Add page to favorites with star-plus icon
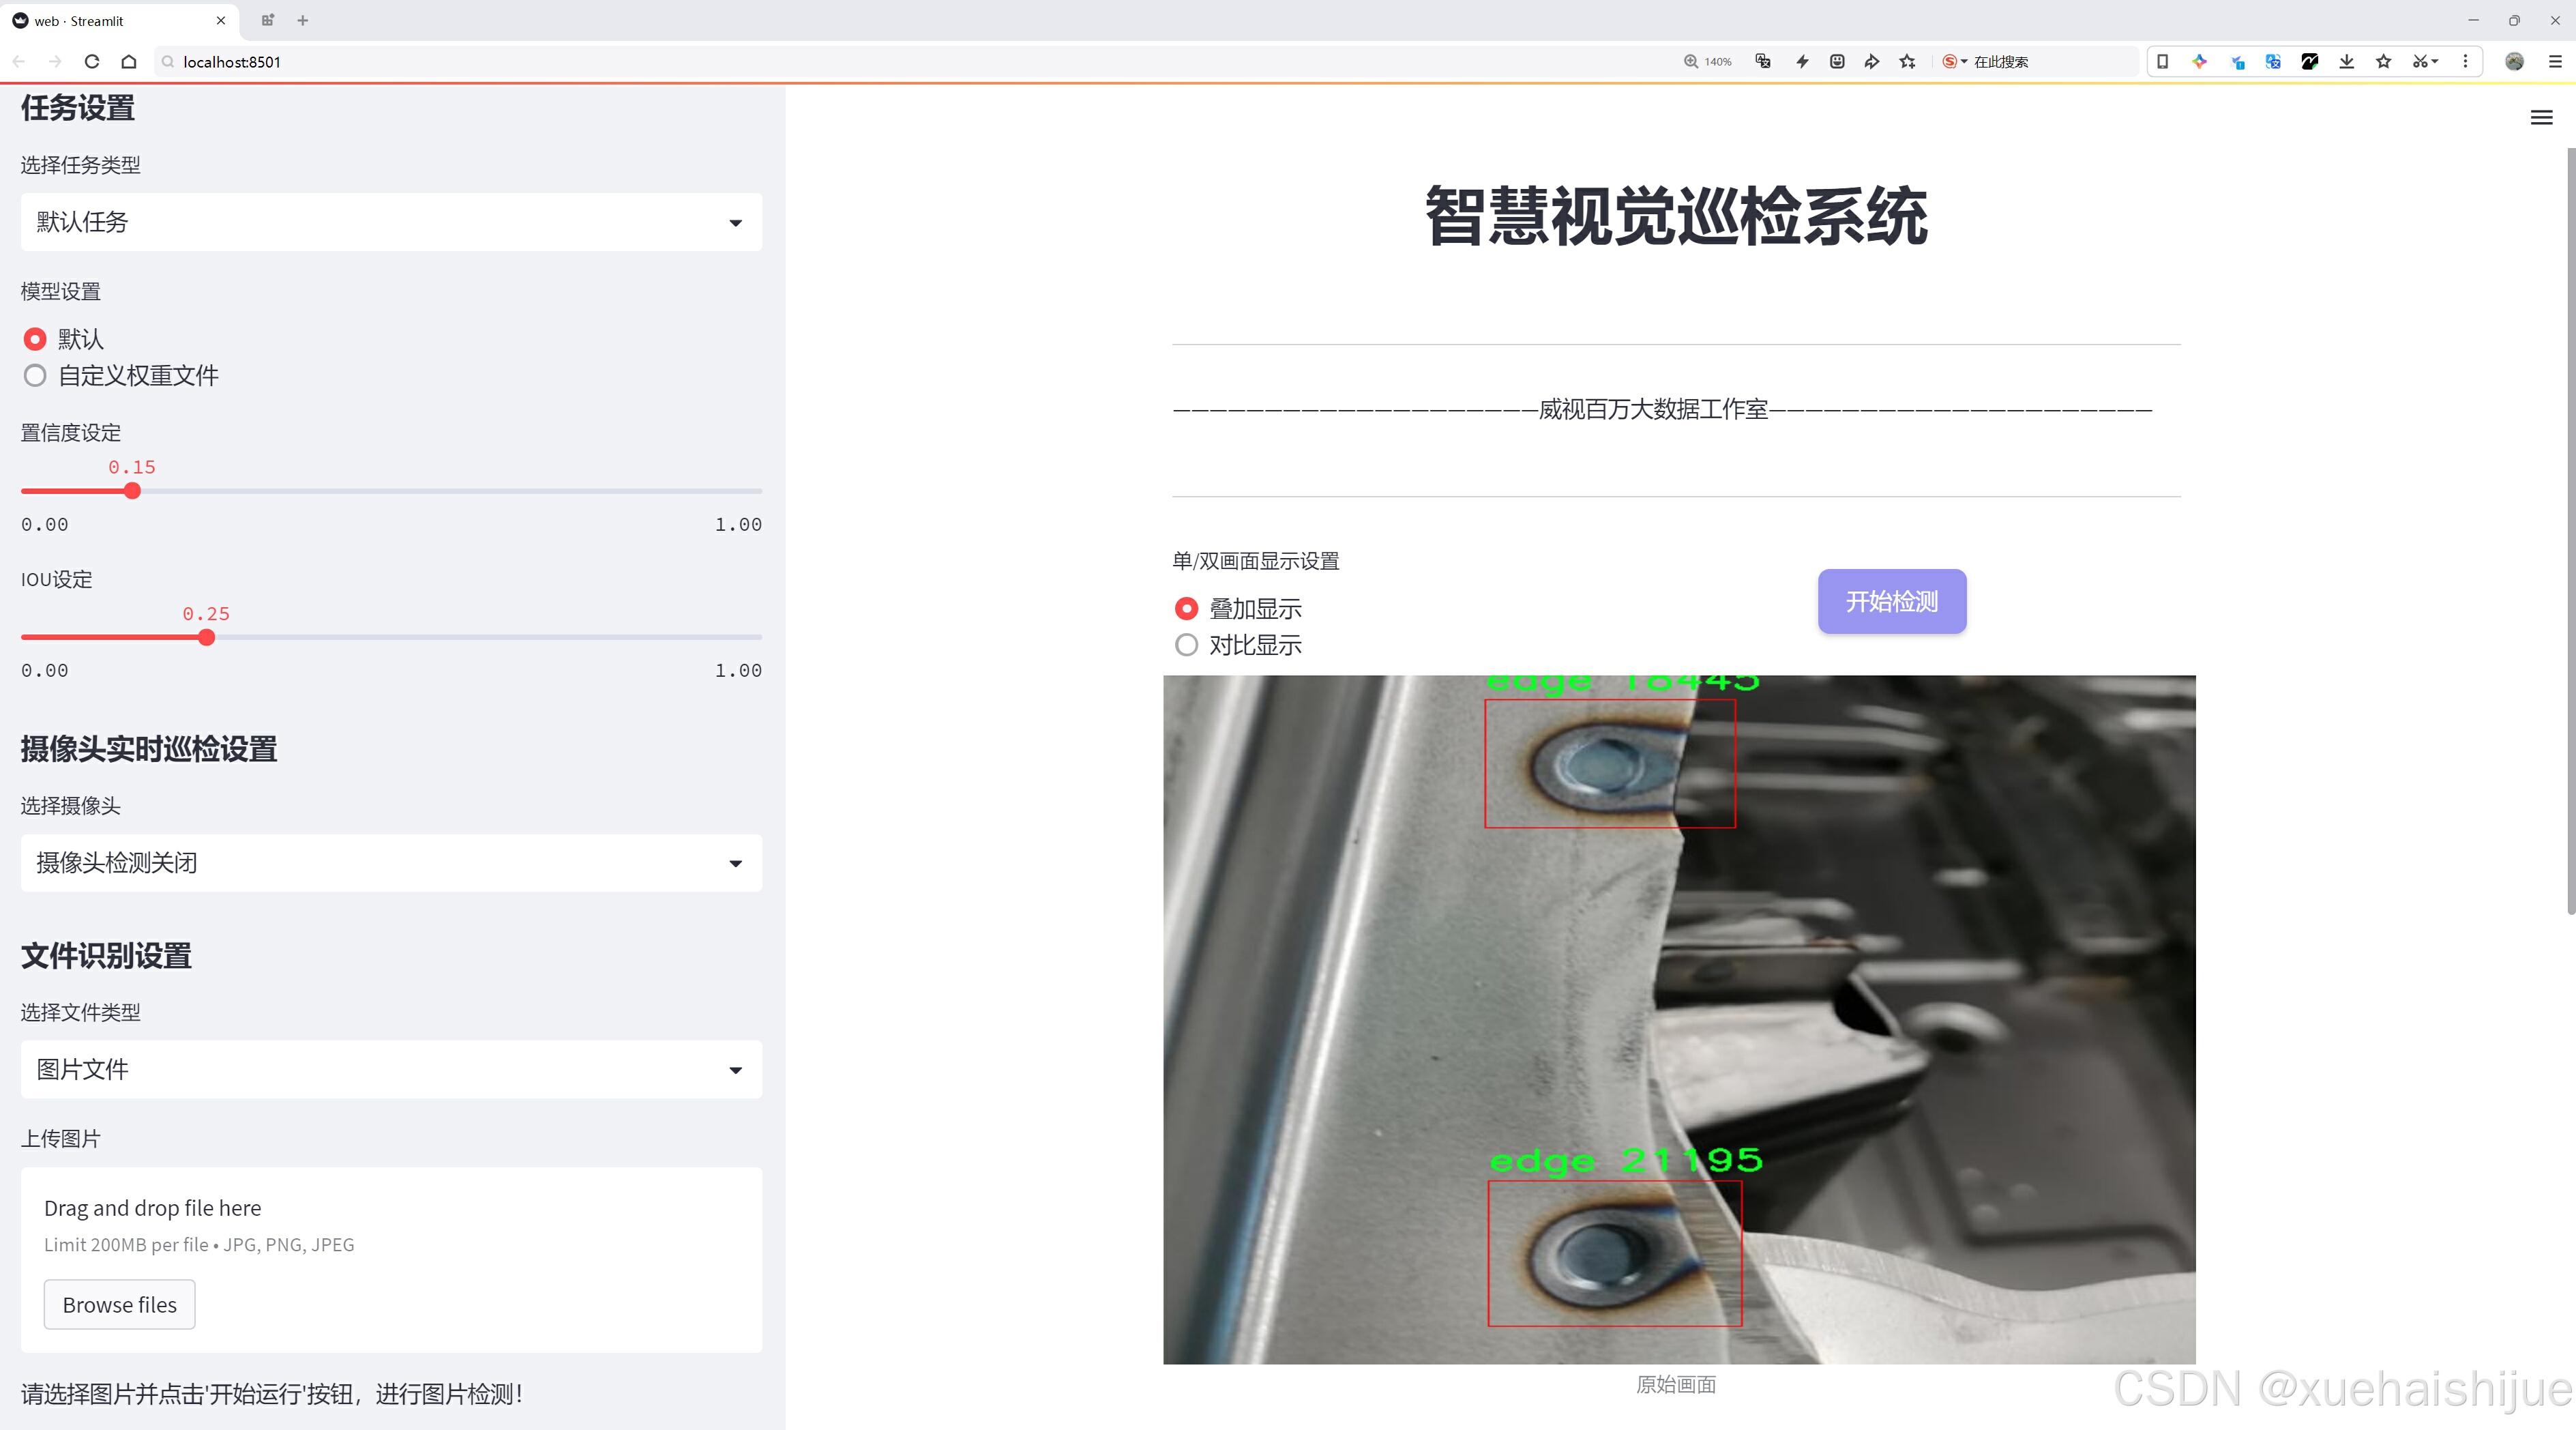Image resolution: width=2576 pixels, height=1430 pixels. point(1907,62)
